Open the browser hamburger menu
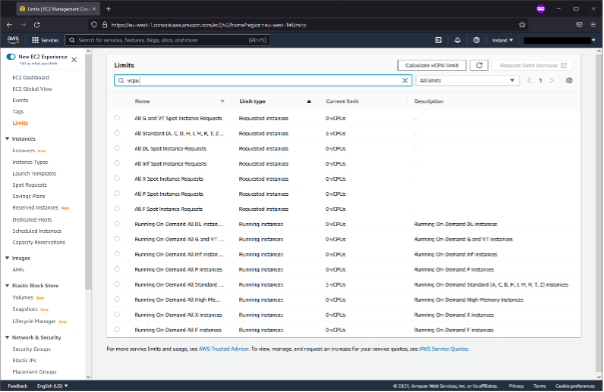Image resolution: width=604 pixels, height=392 pixels. point(593,25)
